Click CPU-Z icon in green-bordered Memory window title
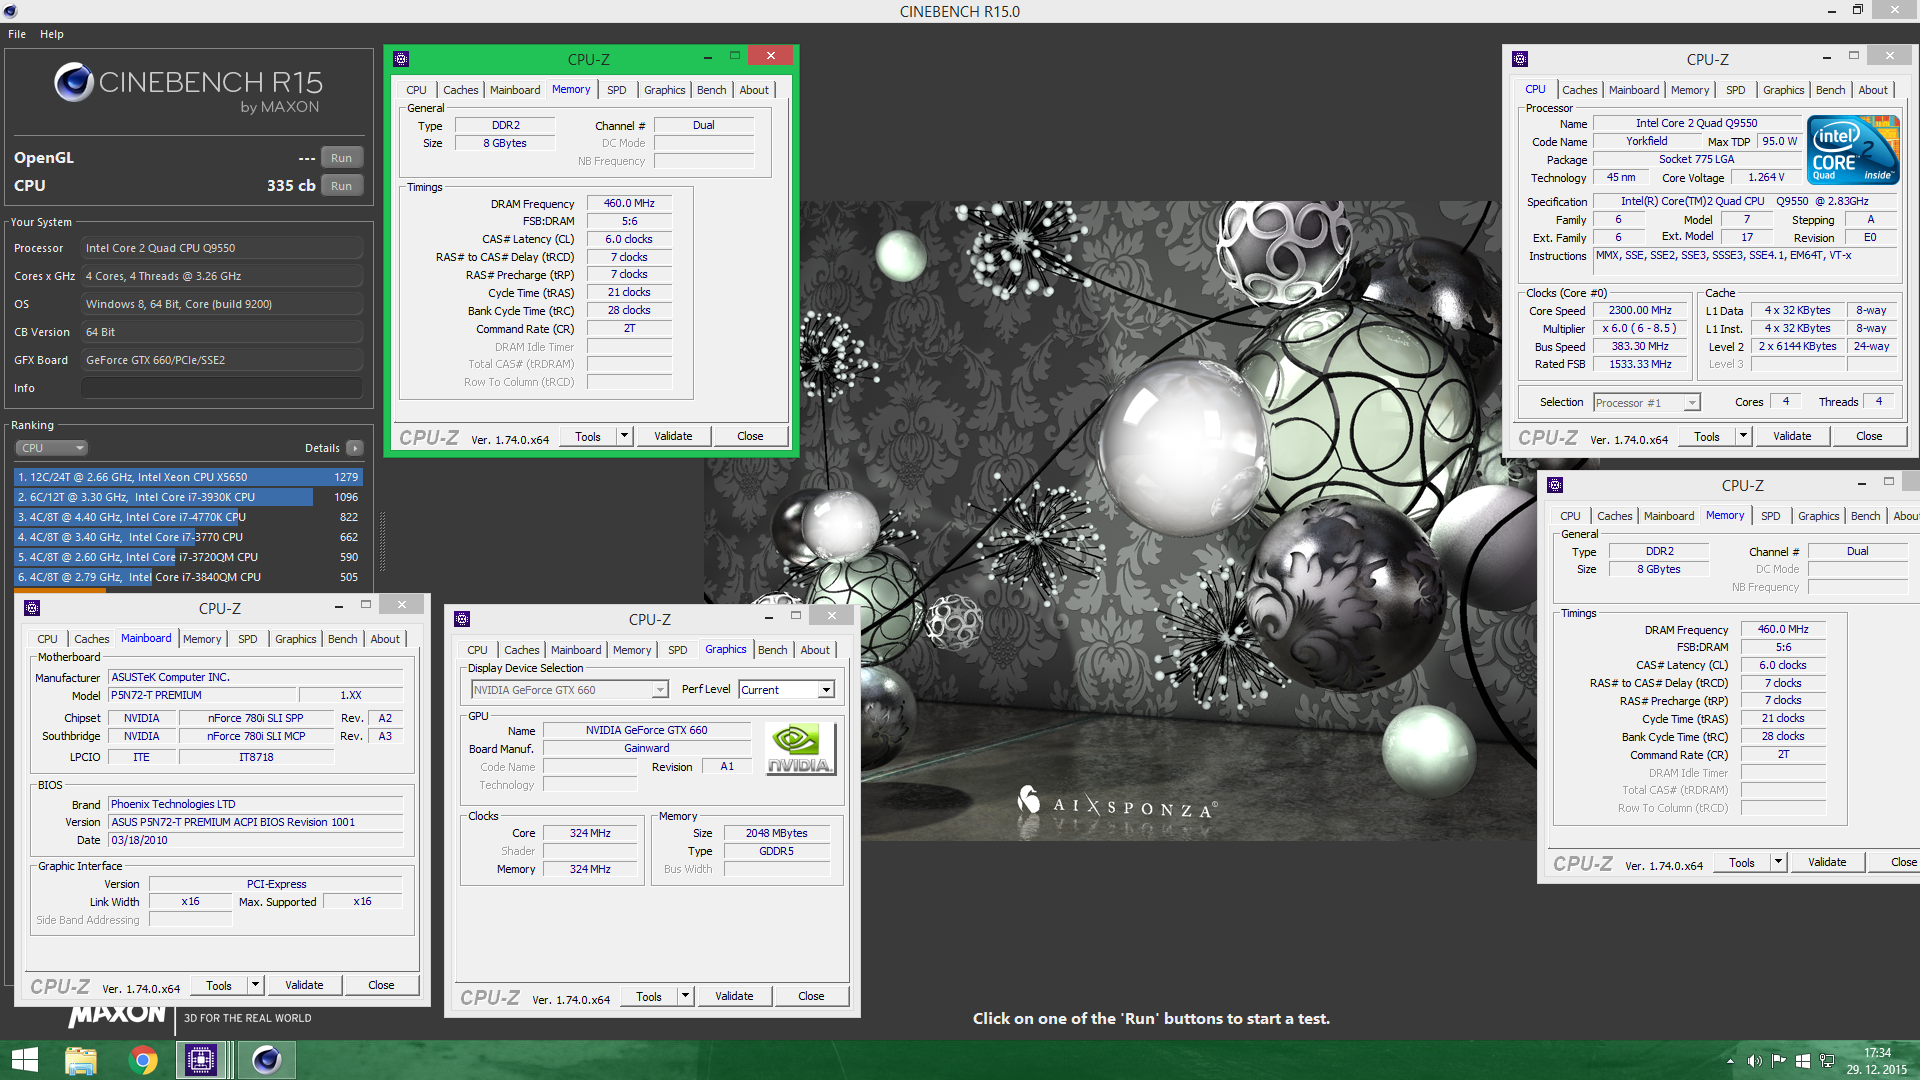The width and height of the screenshot is (1920, 1080). (x=401, y=59)
